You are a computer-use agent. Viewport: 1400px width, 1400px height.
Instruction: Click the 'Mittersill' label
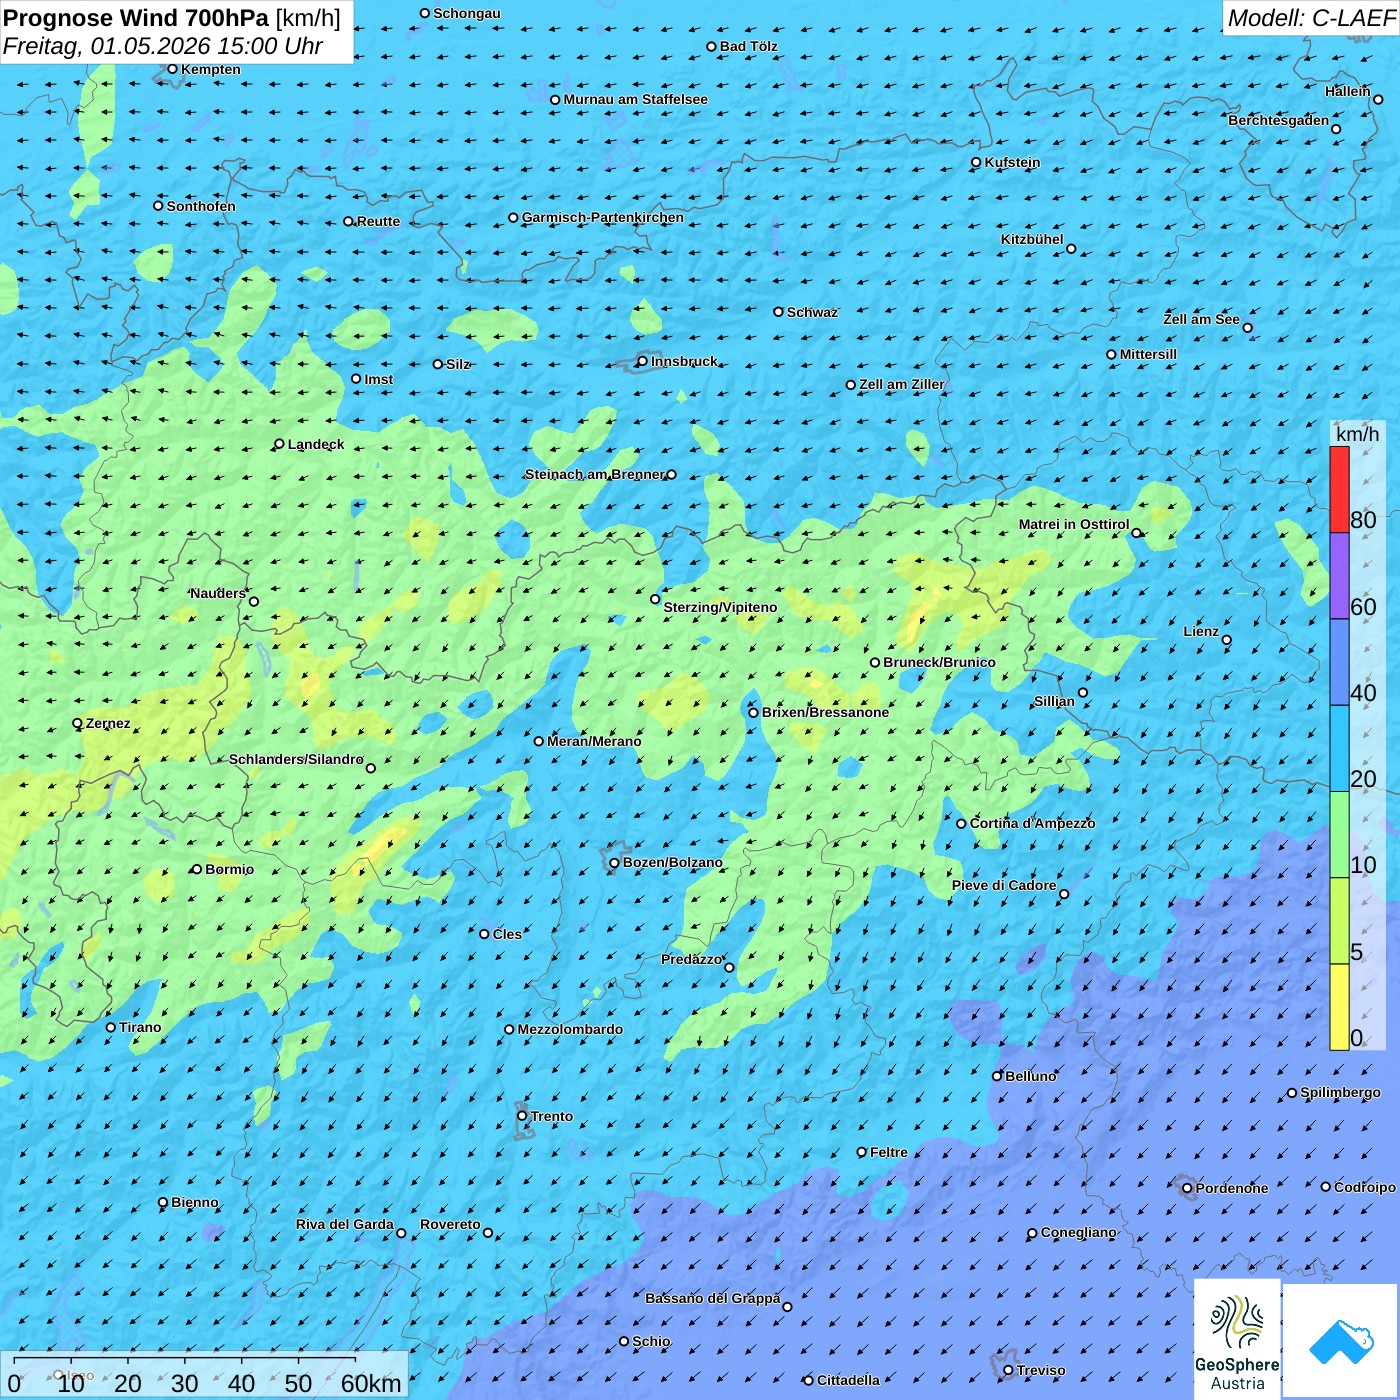coord(1149,354)
